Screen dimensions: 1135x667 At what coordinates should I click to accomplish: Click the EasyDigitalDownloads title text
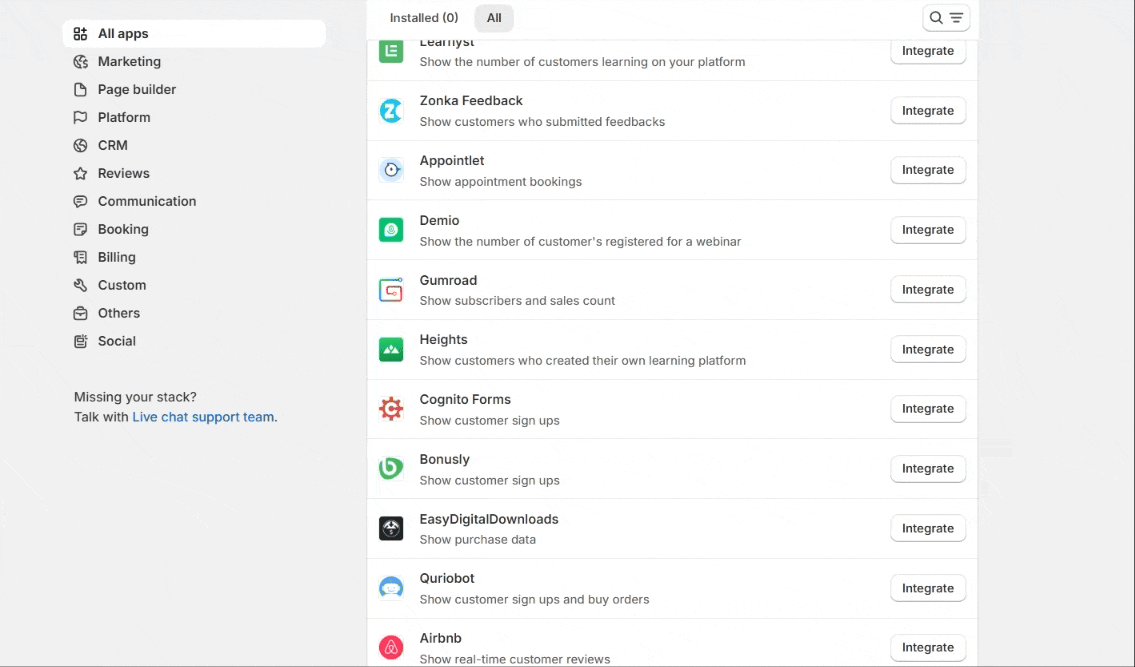489,519
